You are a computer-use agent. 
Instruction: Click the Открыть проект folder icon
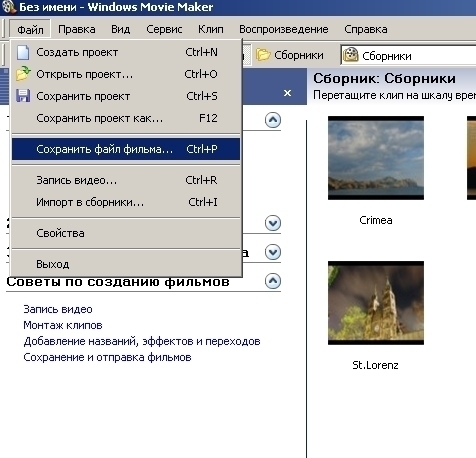point(23,74)
